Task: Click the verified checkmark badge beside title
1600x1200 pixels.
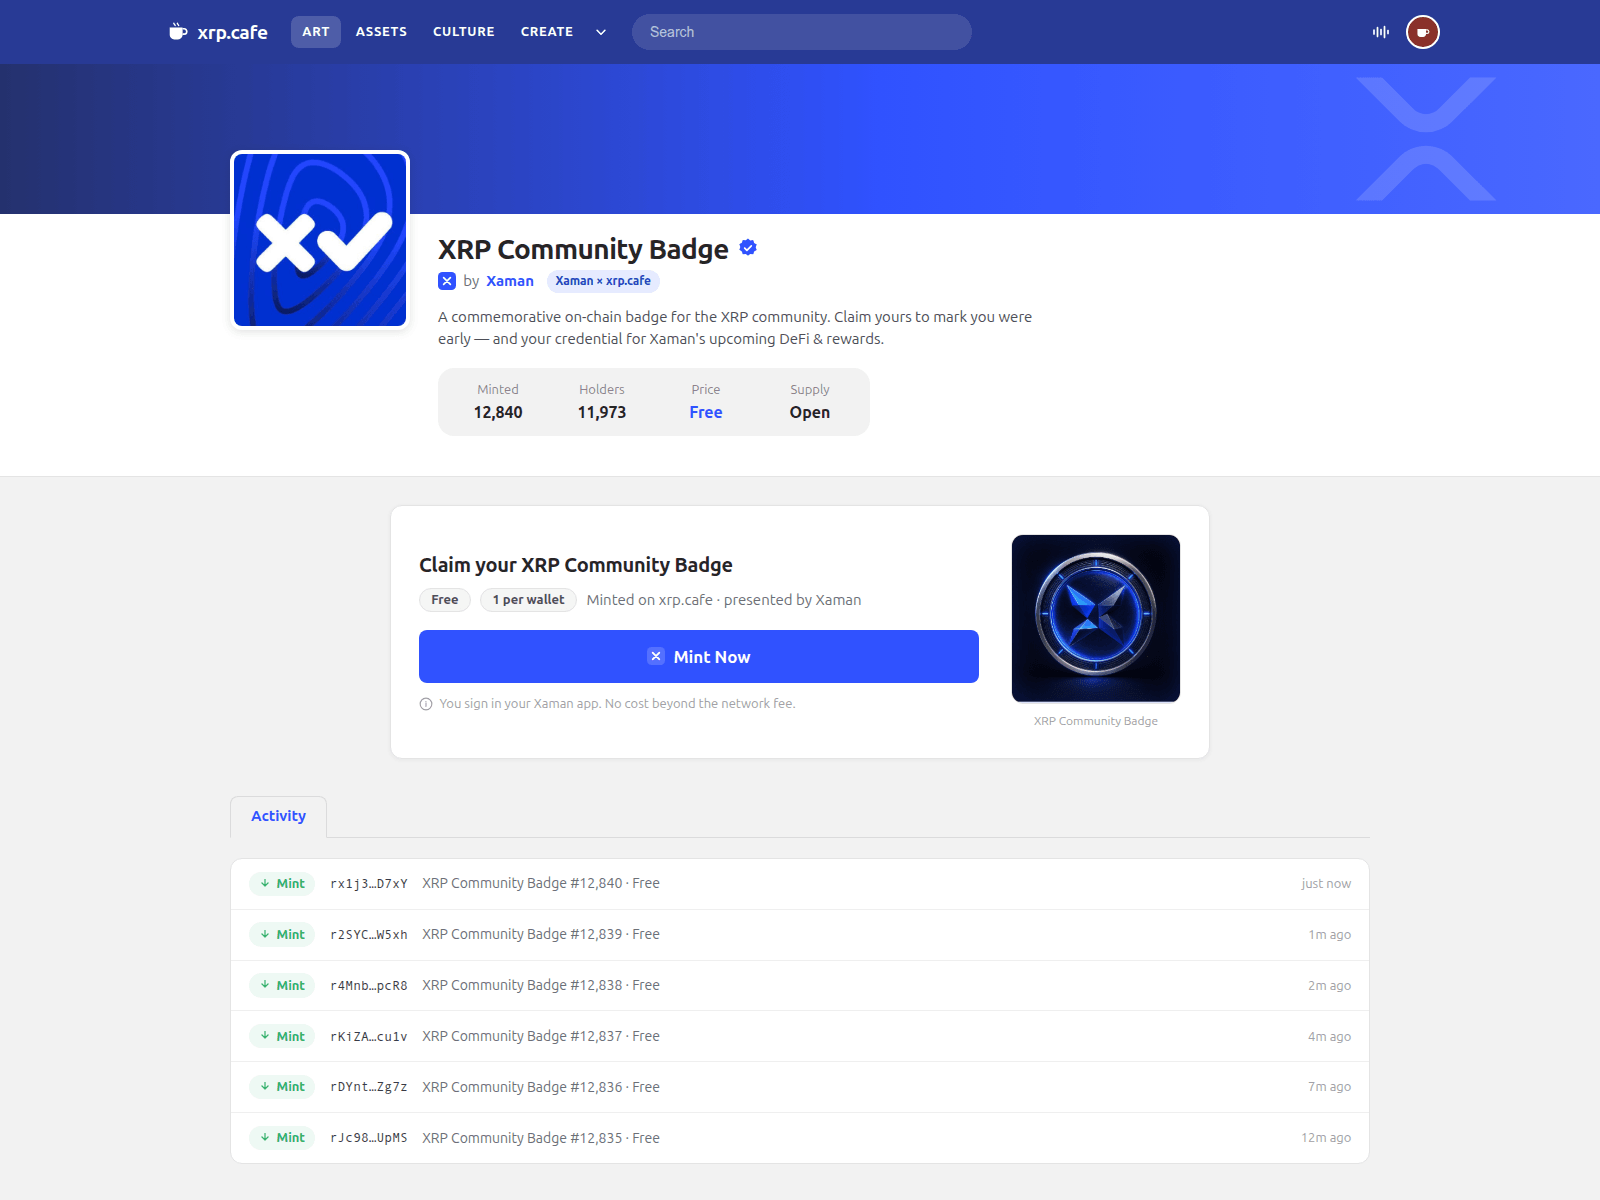Action: (748, 247)
